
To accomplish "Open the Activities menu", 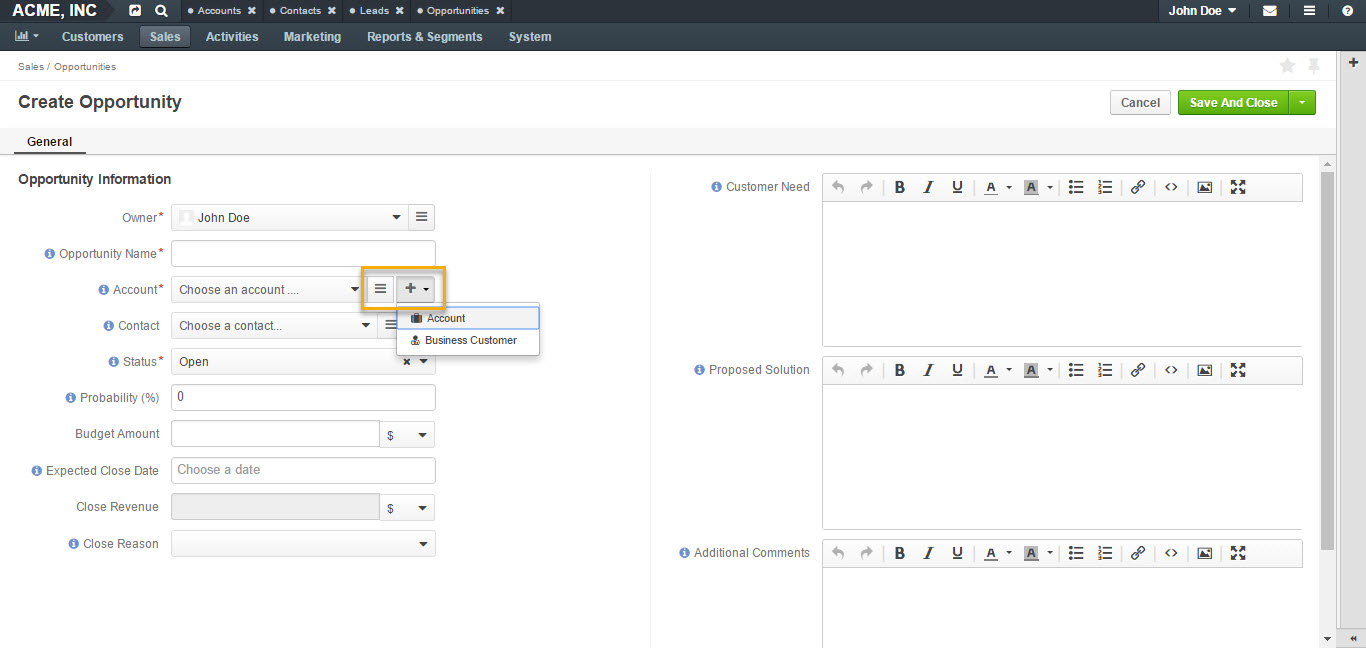I will point(232,37).
